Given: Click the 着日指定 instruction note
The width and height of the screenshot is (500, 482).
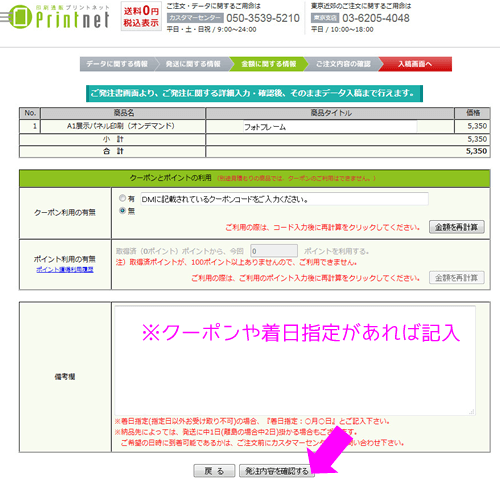Looking at the screenshot, I should pyautogui.click(x=252, y=421).
